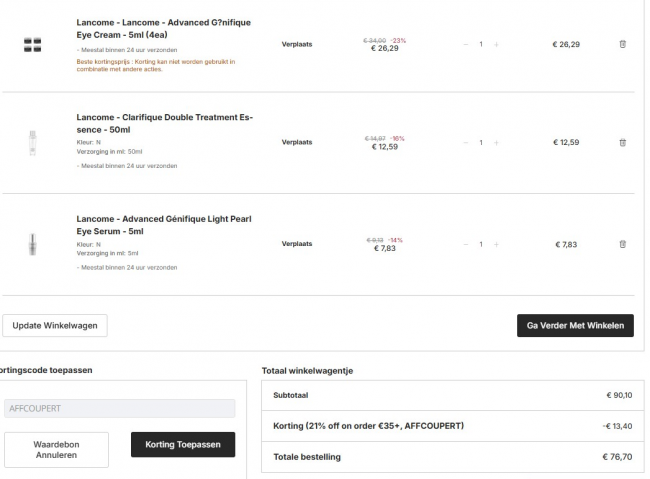Viewport: 650px width, 479px height.
Task: Click Verplaats for Light Pearl Eye Serum
Action: pos(296,244)
